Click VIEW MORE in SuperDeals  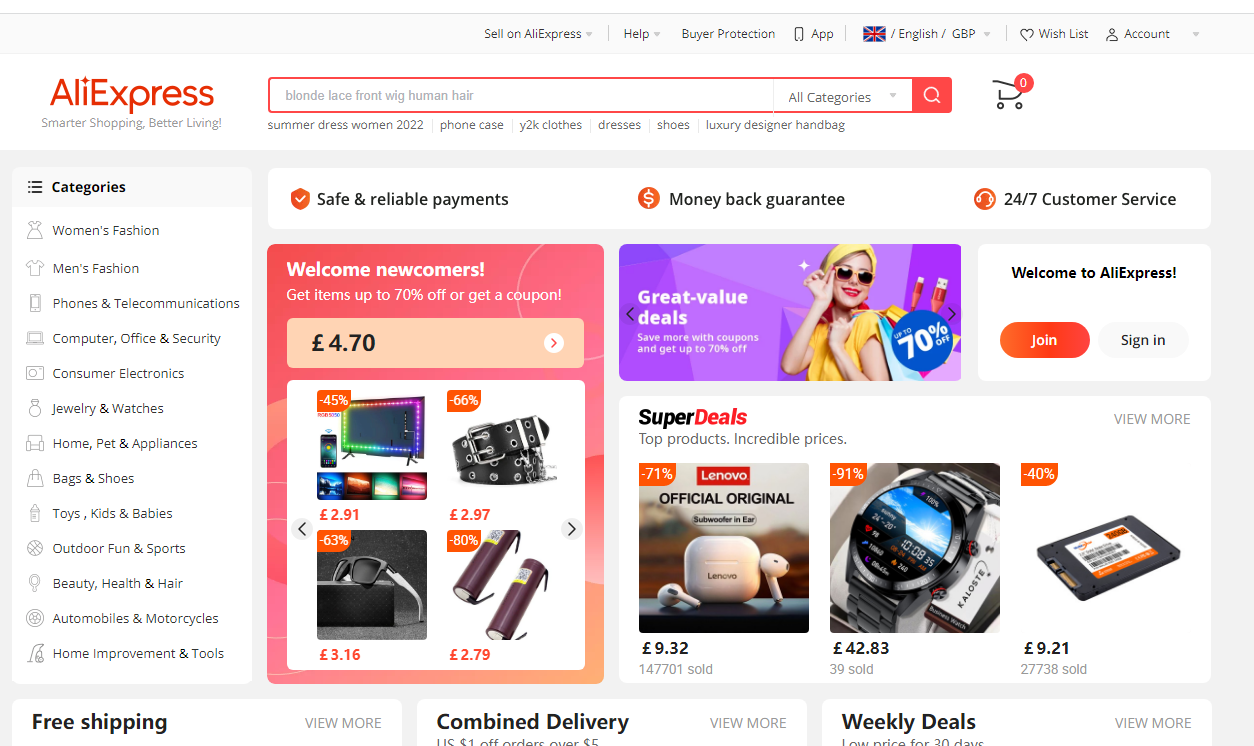coord(1152,419)
